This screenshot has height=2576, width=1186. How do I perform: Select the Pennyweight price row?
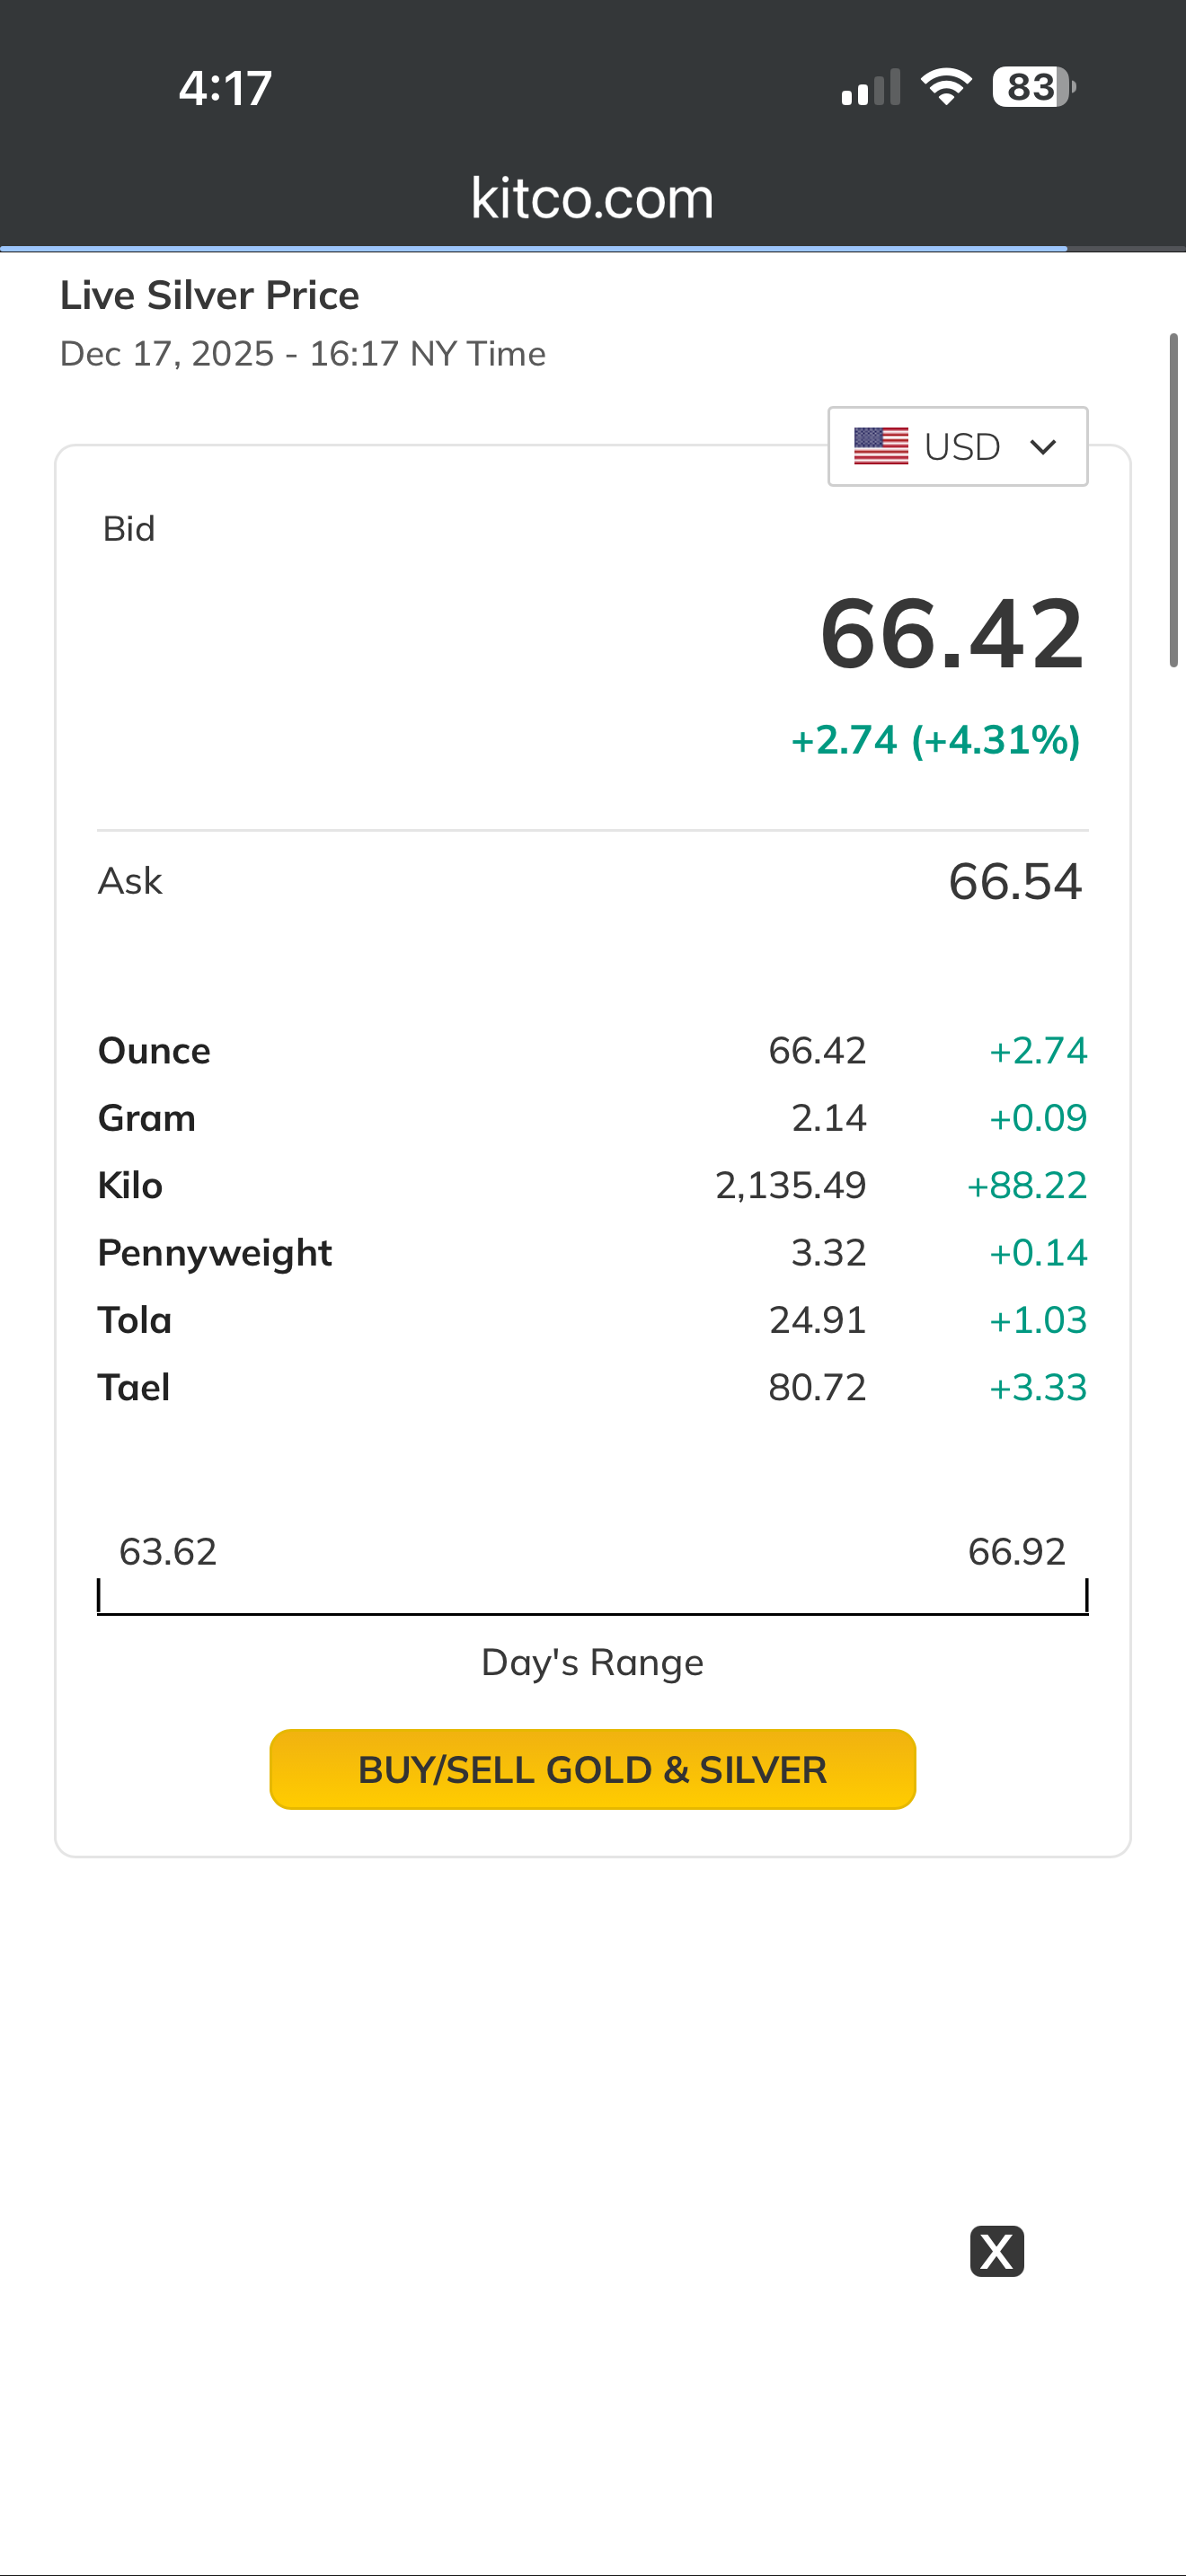pyautogui.click(x=592, y=1252)
